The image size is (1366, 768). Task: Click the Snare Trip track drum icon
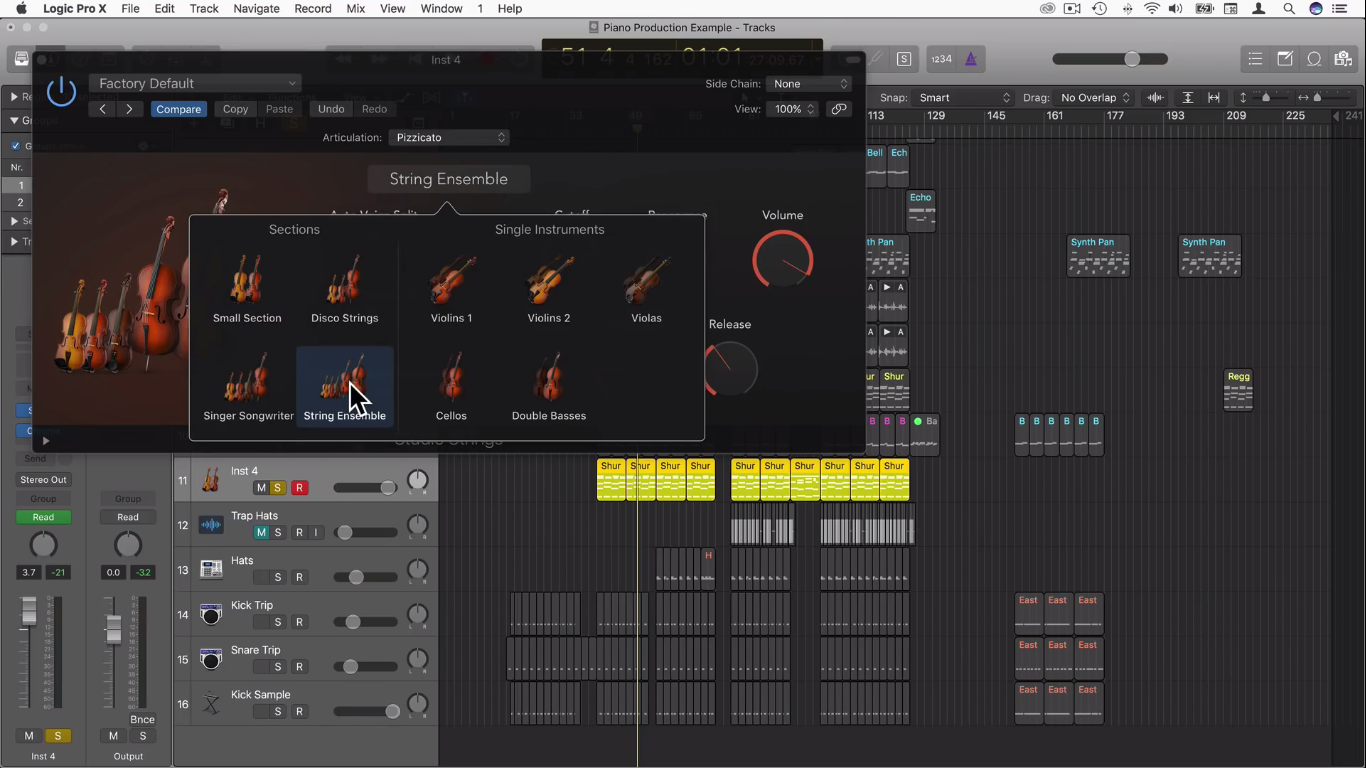pos(210,659)
